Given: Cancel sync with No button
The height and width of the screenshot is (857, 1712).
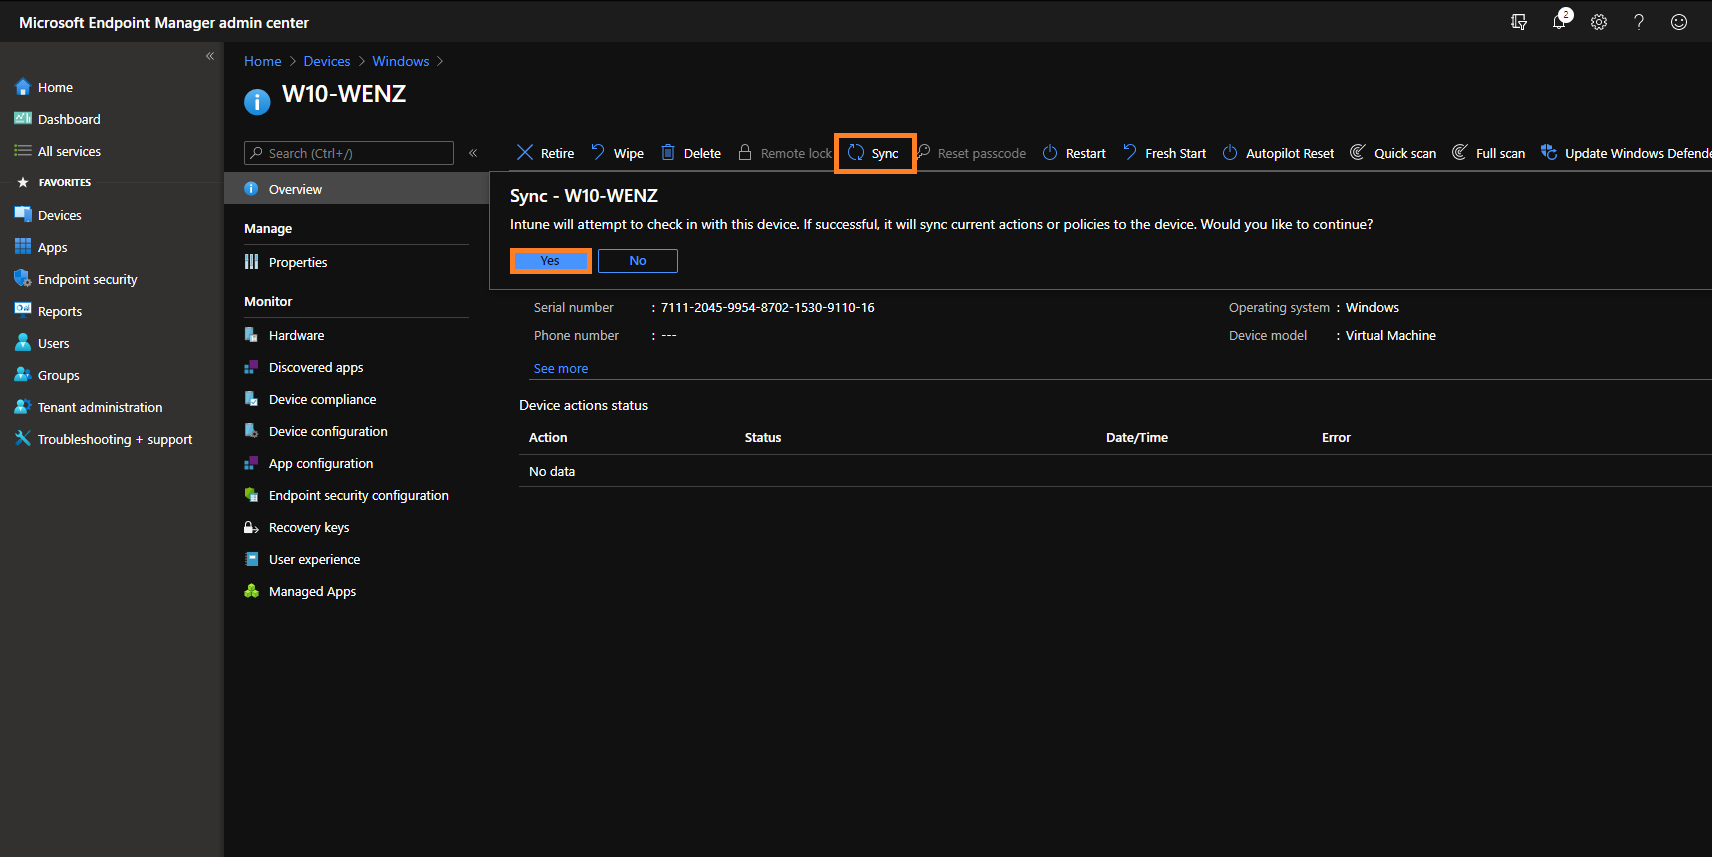Looking at the screenshot, I should pos(638,261).
